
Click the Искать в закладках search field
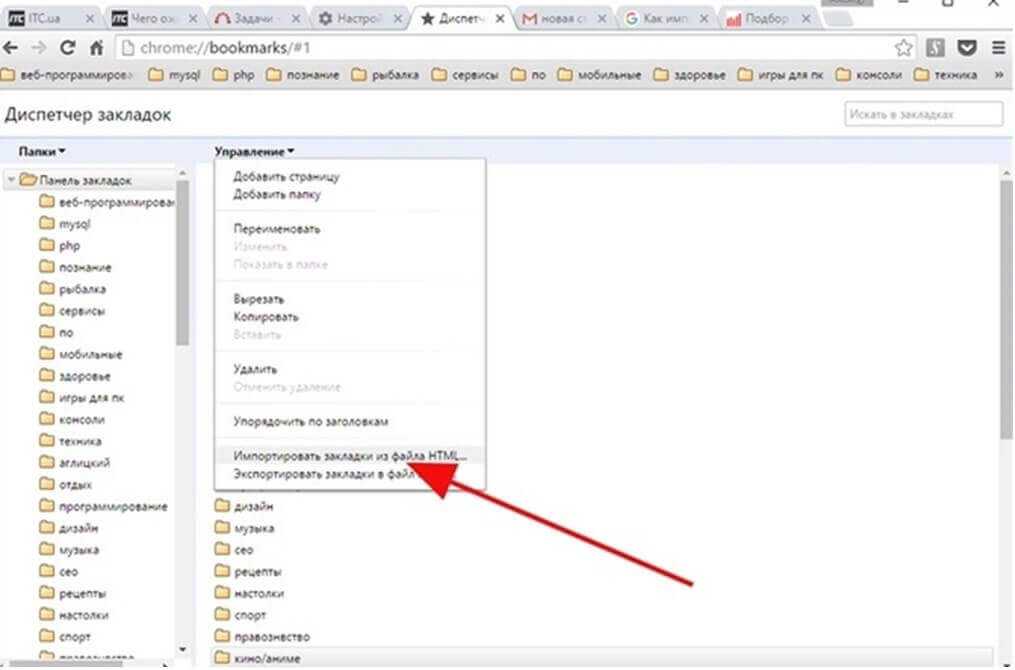tap(924, 115)
